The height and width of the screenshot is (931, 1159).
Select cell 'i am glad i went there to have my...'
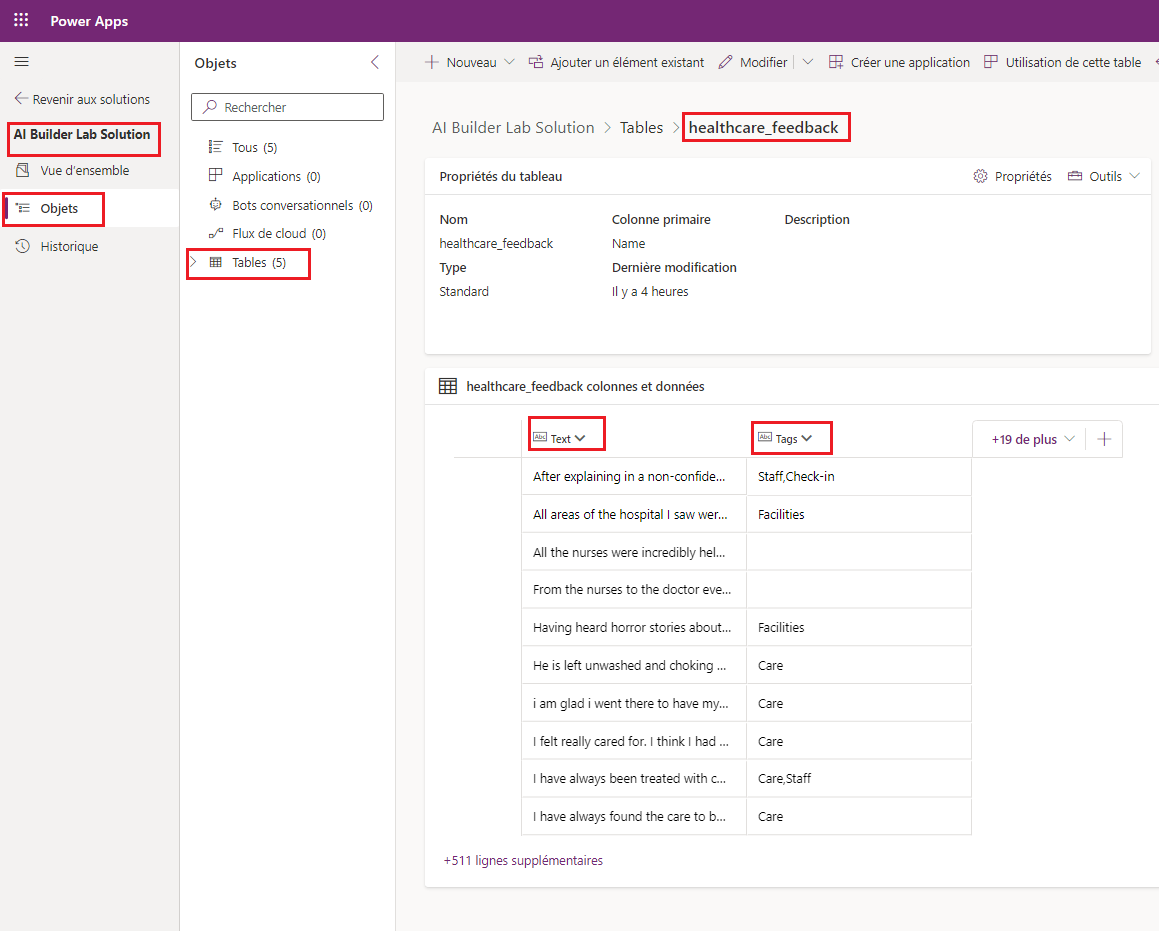[633, 703]
